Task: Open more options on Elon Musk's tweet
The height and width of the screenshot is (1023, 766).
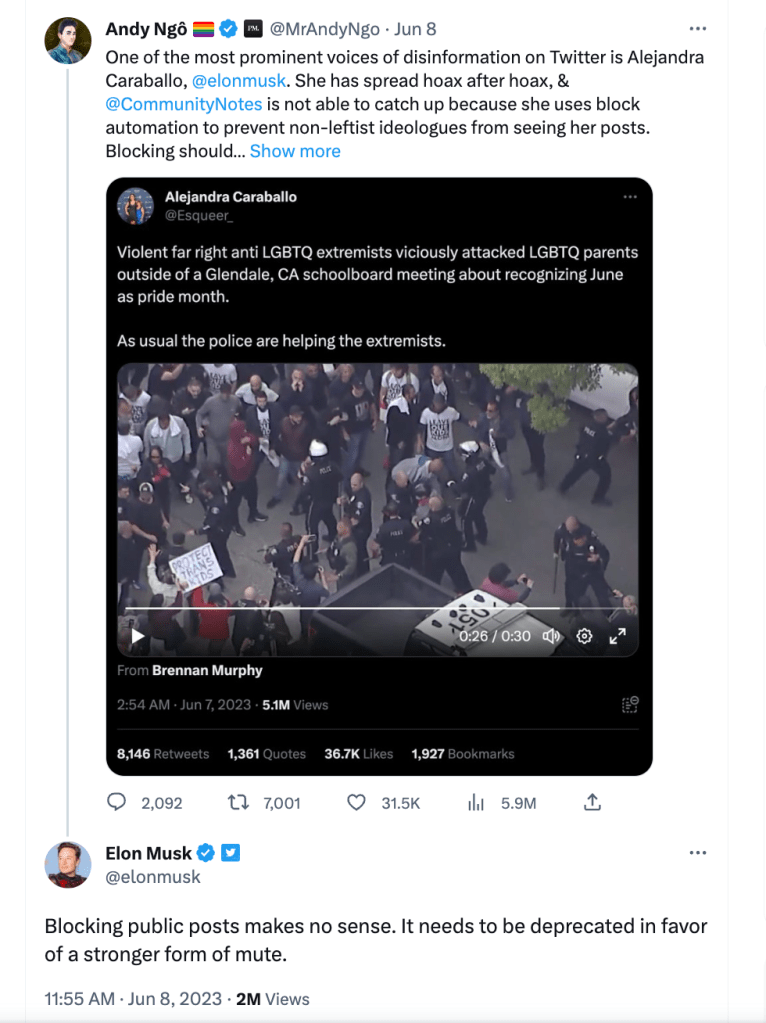Action: click(698, 853)
